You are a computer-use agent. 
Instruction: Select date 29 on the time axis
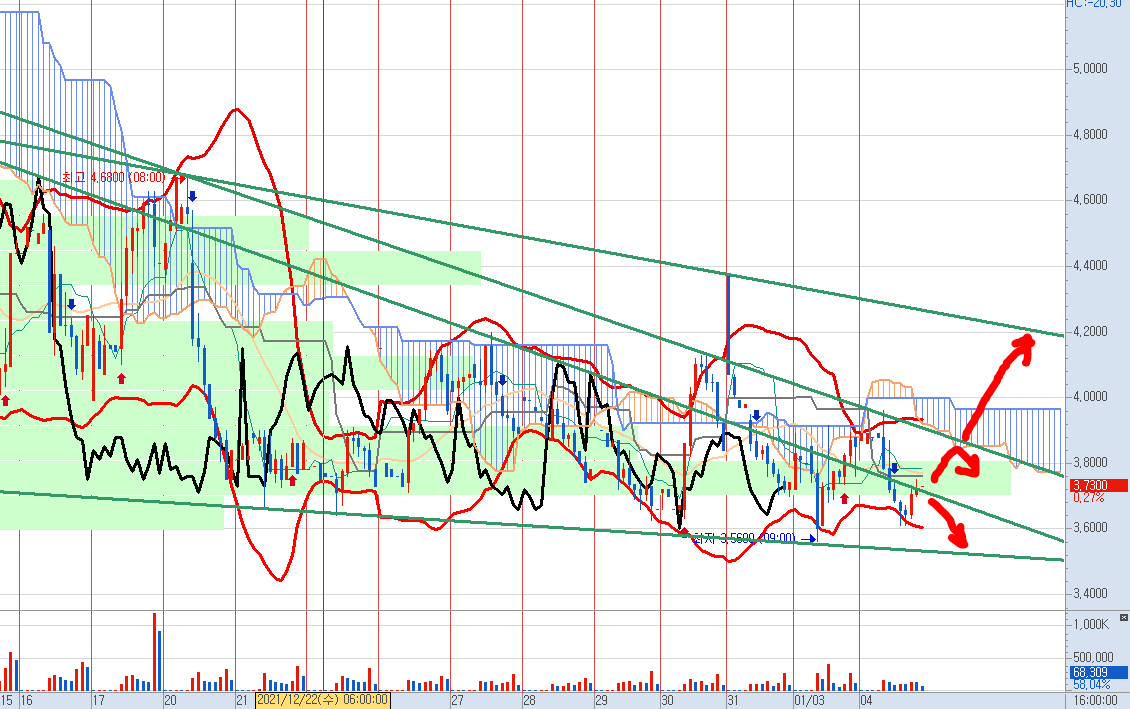click(x=601, y=700)
